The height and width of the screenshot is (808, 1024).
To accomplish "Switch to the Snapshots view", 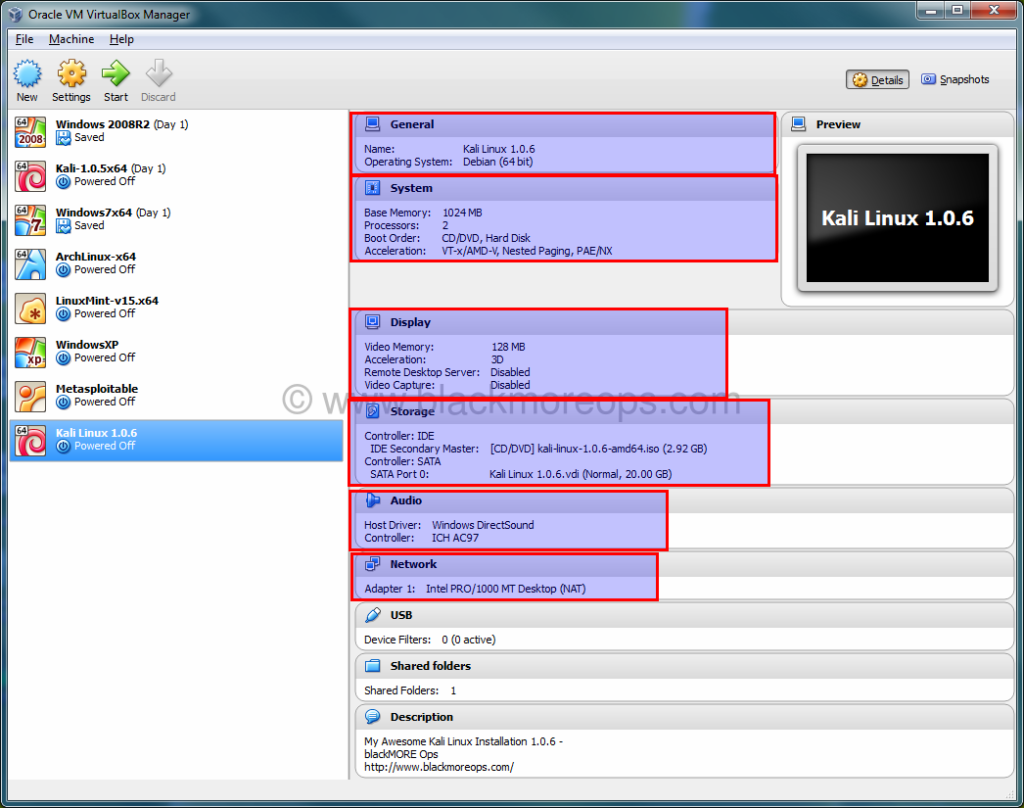I will 955,80.
